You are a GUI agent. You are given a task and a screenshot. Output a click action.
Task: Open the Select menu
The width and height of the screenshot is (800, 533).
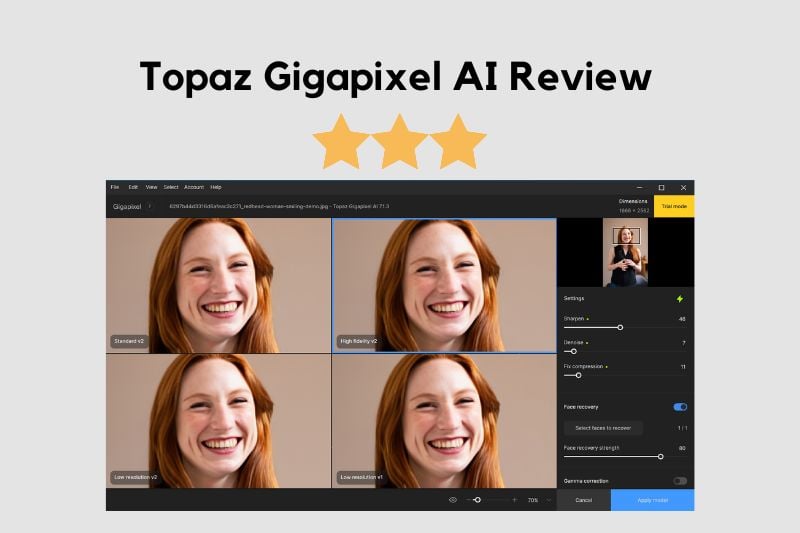pyautogui.click(x=171, y=187)
